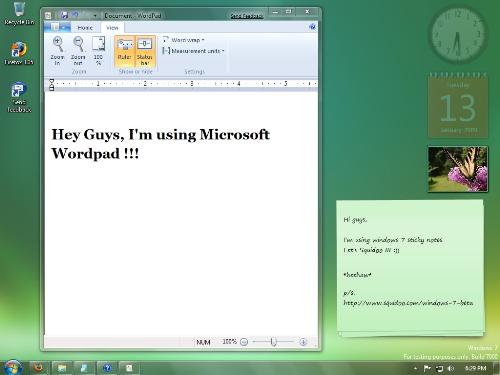Click the '*heehaw*' text on the sticky note
This screenshot has width=500, height=375.
coord(357,275)
